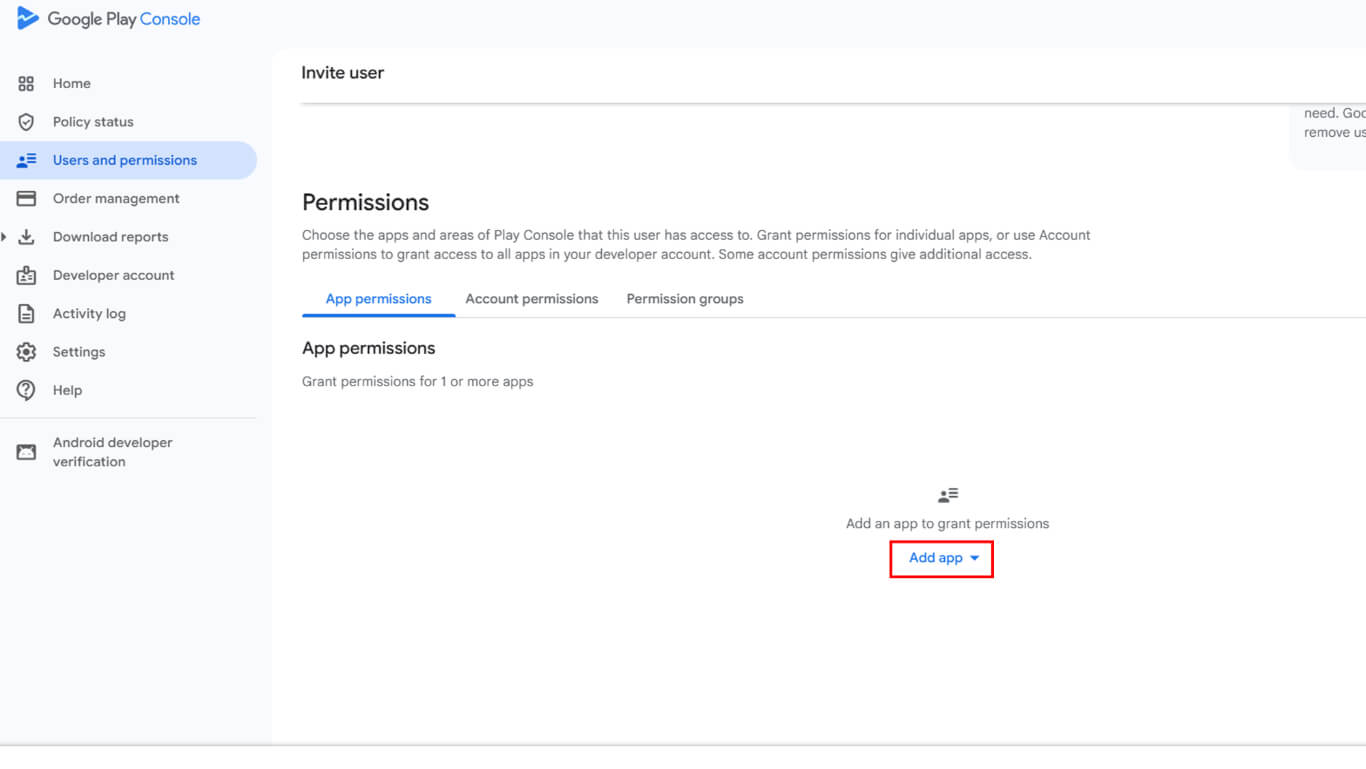Open the Activity log page
The image size is (1366, 769).
tap(89, 314)
